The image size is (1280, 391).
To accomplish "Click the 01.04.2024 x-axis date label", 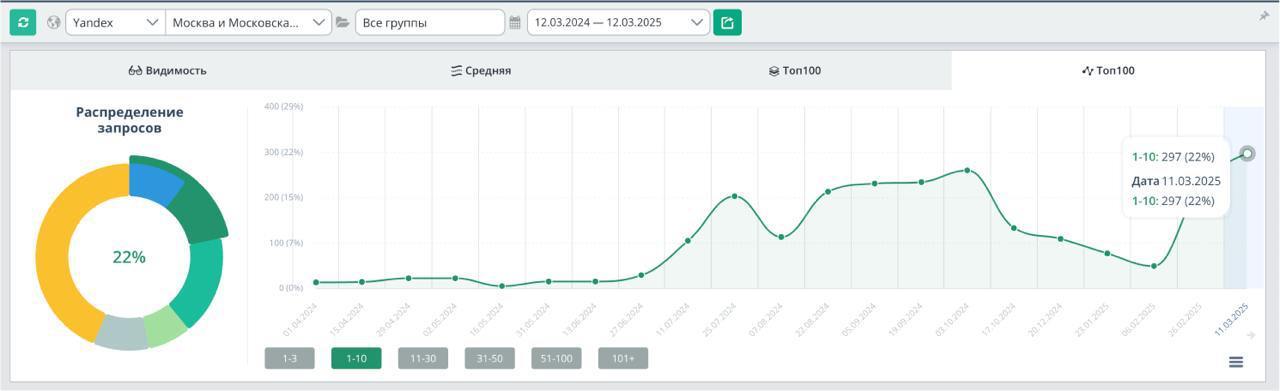I will (x=301, y=320).
